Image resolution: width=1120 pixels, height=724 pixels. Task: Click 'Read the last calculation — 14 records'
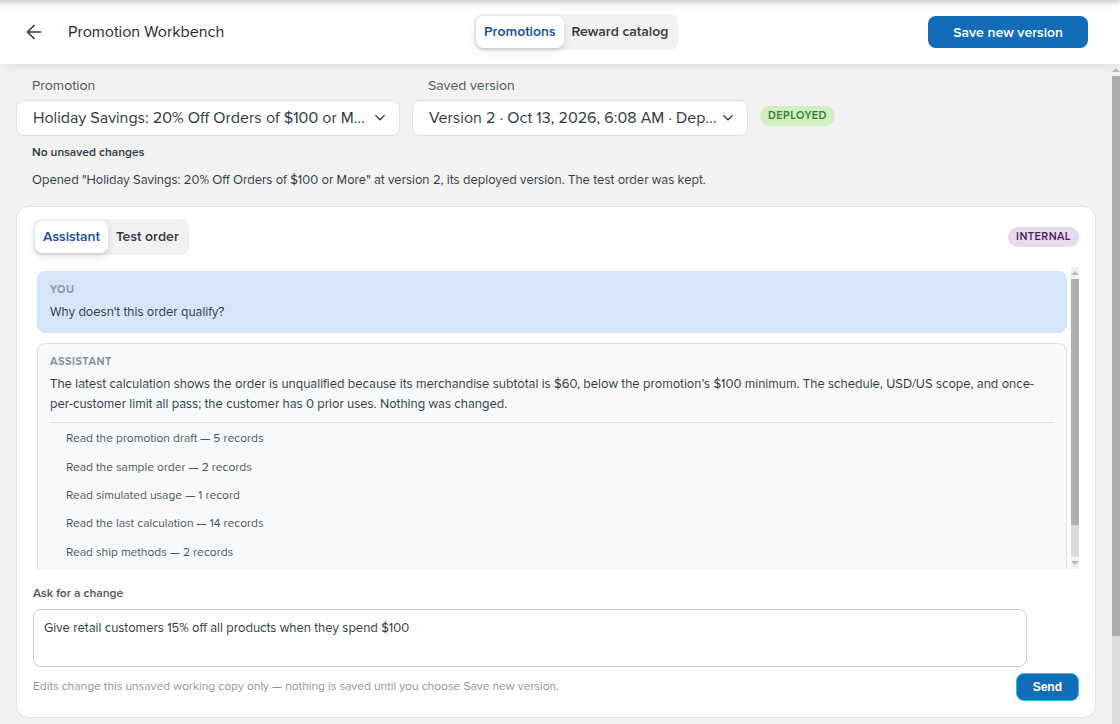coord(164,523)
